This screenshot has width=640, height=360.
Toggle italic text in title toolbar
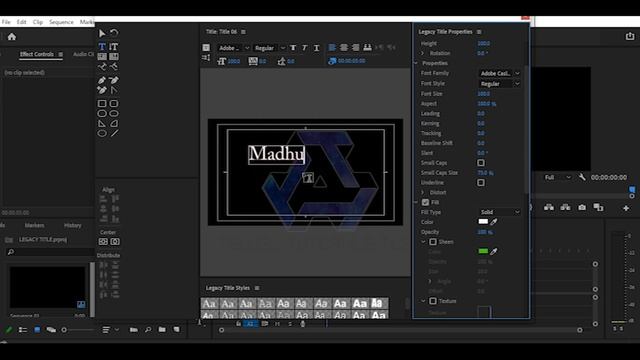coord(304,48)
